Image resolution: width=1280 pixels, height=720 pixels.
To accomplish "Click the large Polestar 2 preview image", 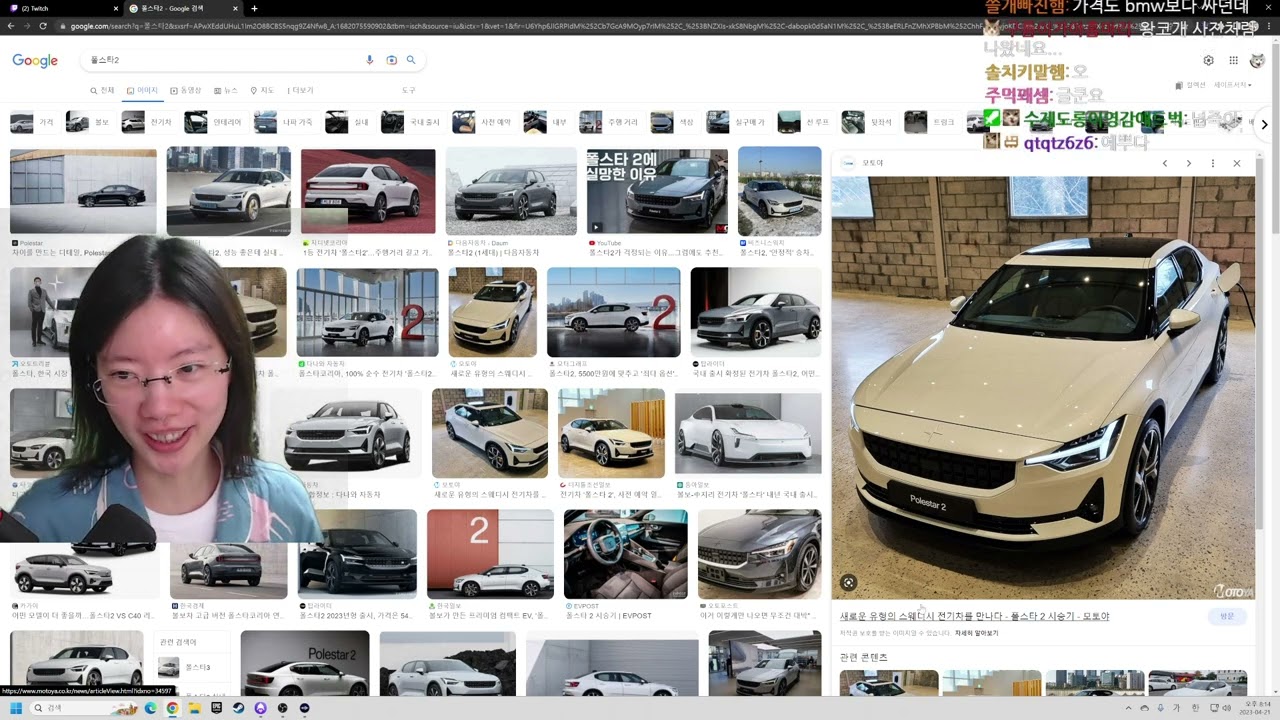I will [x=1043, y=388].
